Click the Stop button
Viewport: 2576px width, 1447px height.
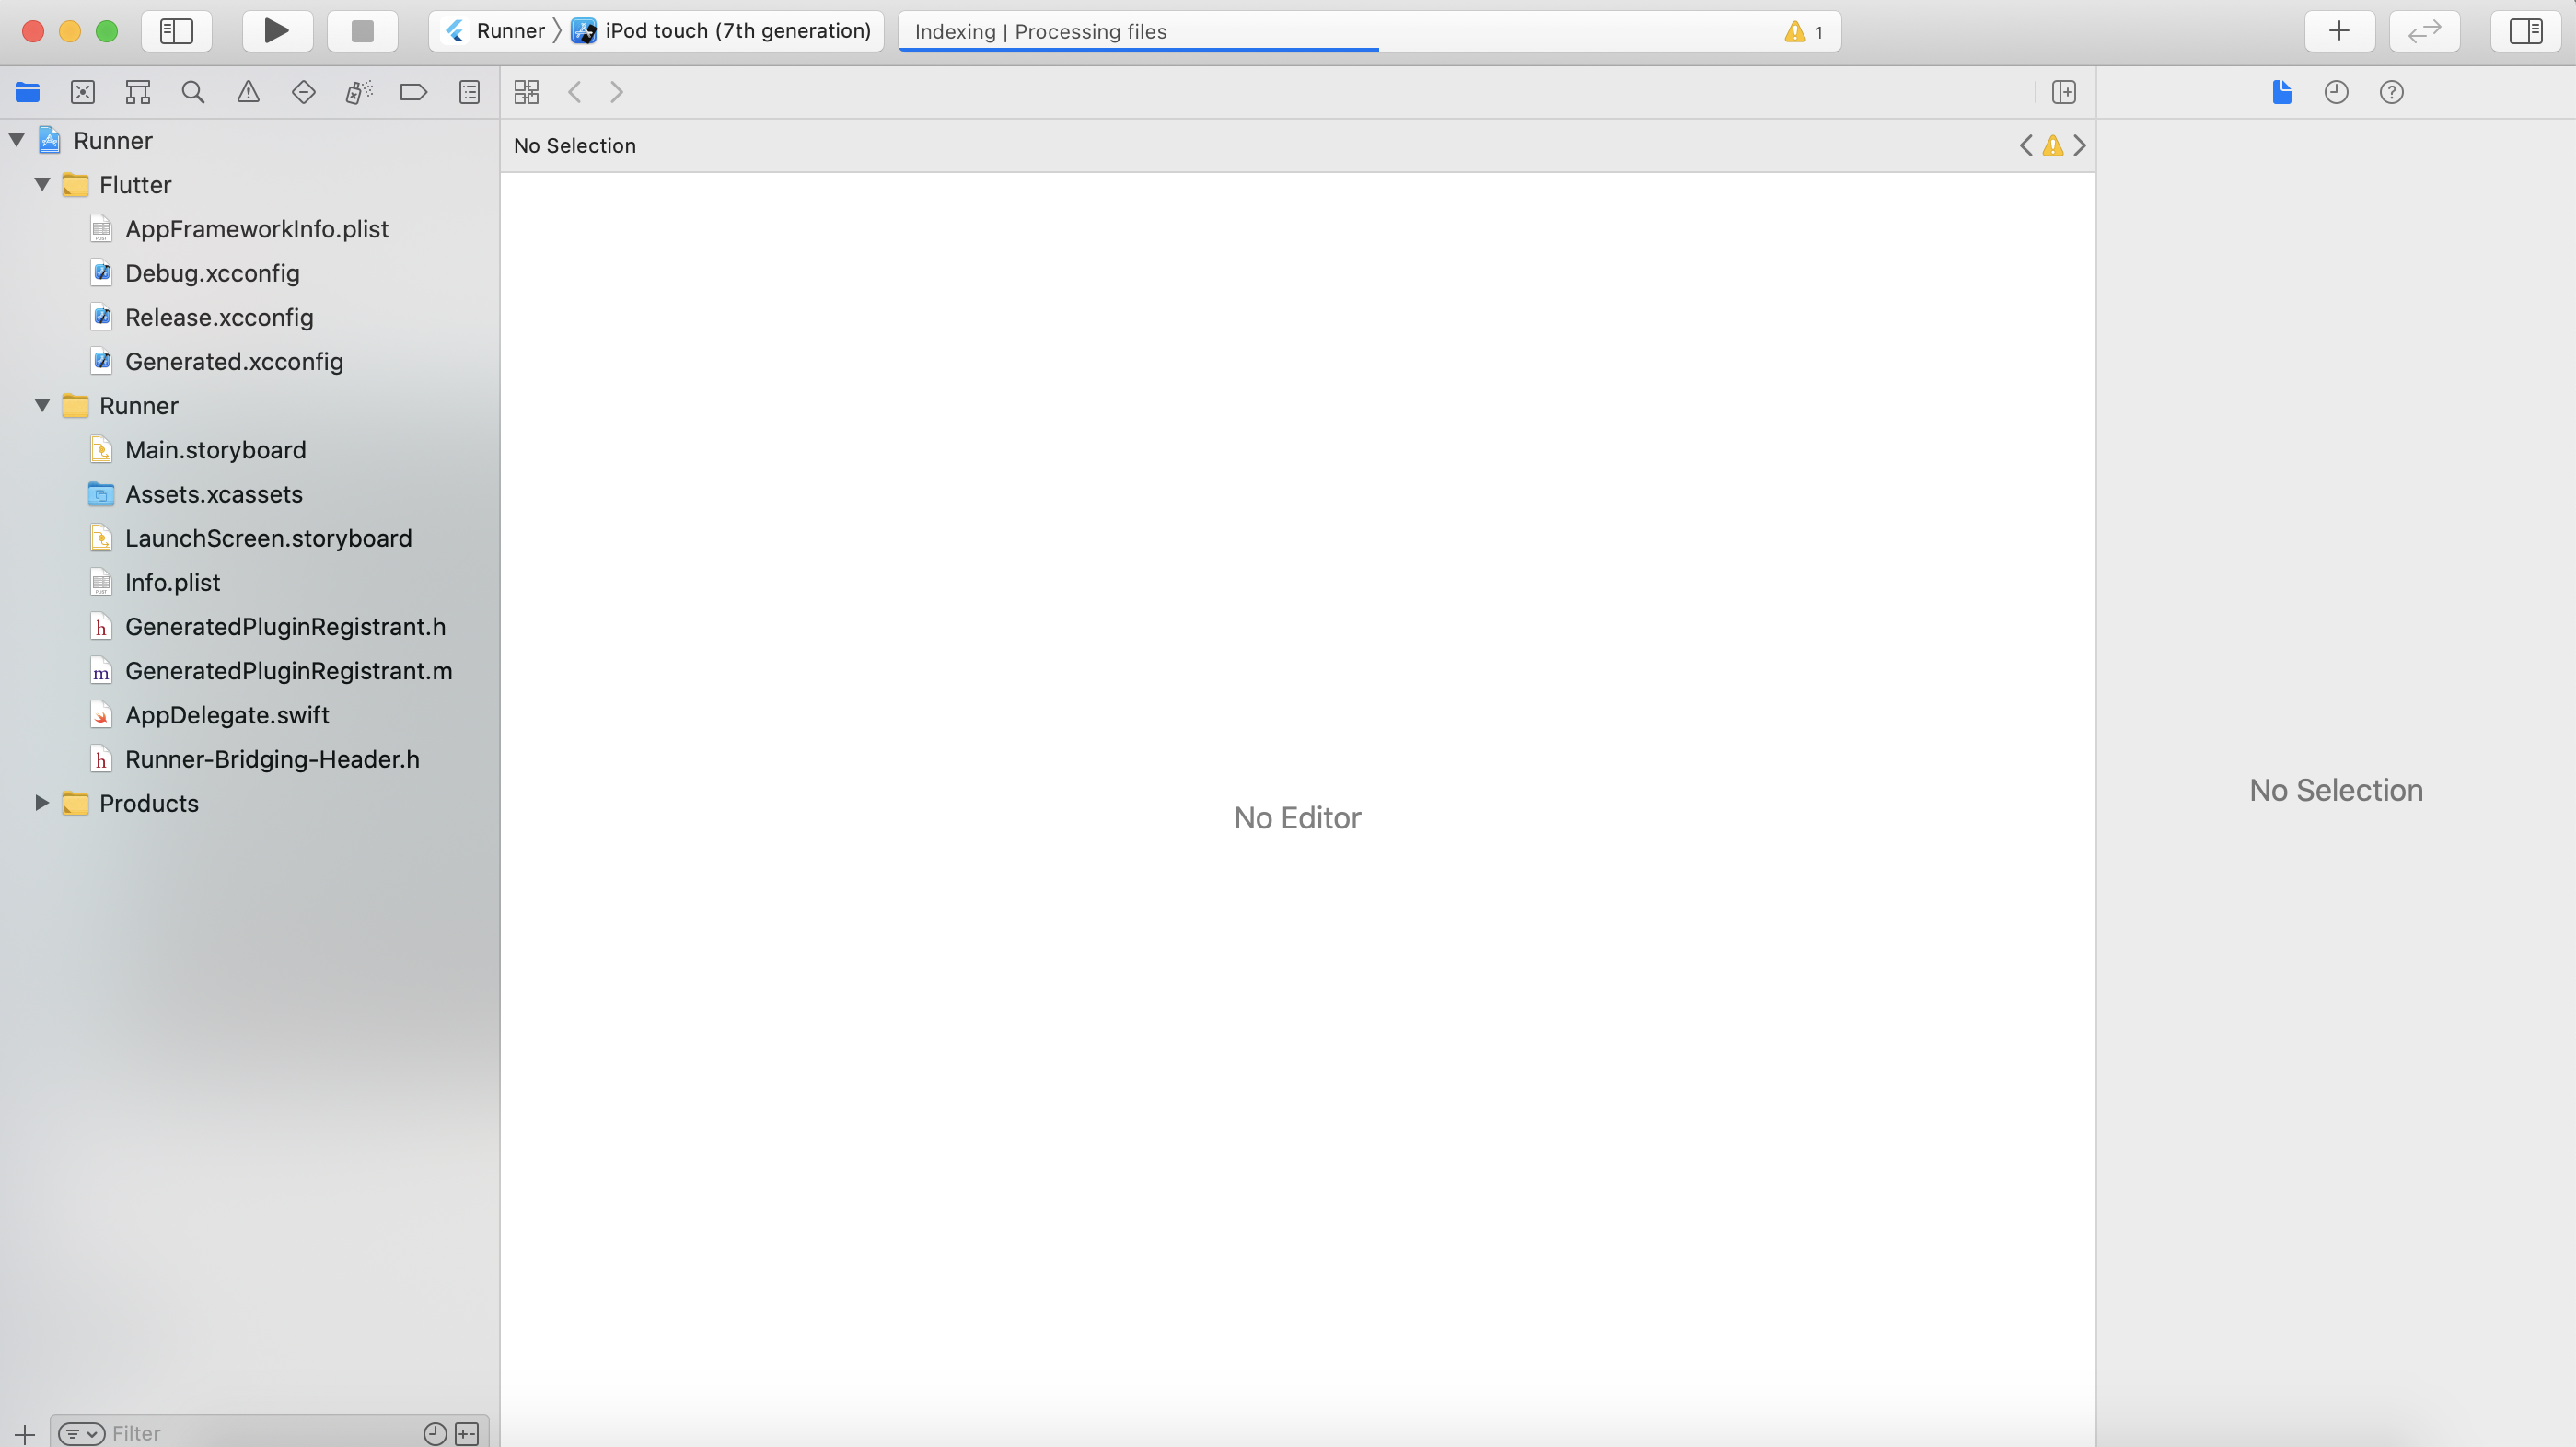(x=362, y=31)
